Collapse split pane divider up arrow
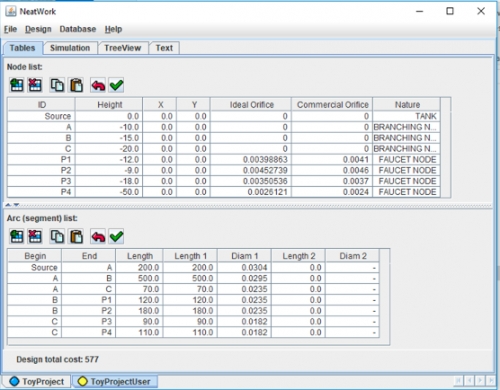 pos(8,205)
